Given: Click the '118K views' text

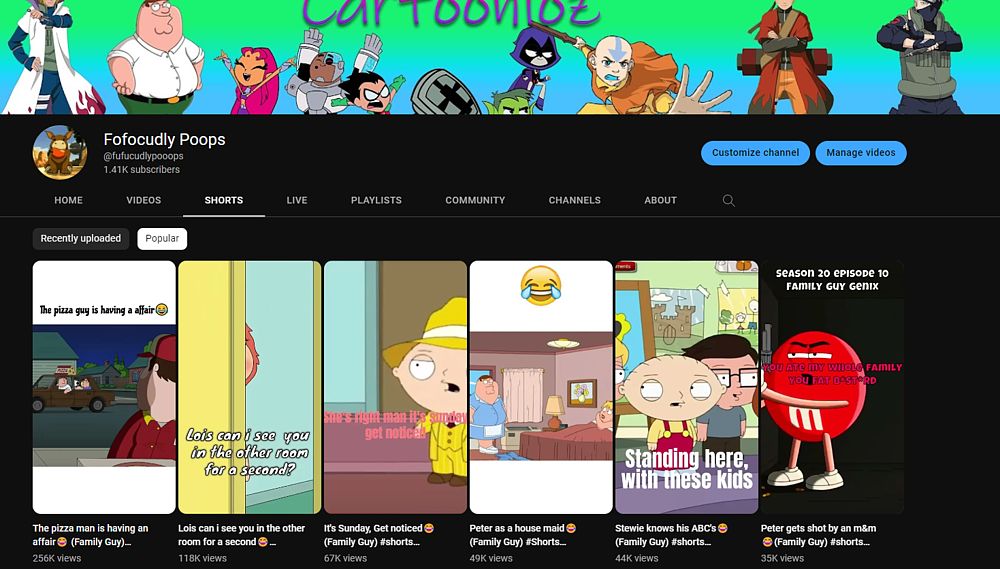Looking at the screenshot, I should click(x=202, y=558).
